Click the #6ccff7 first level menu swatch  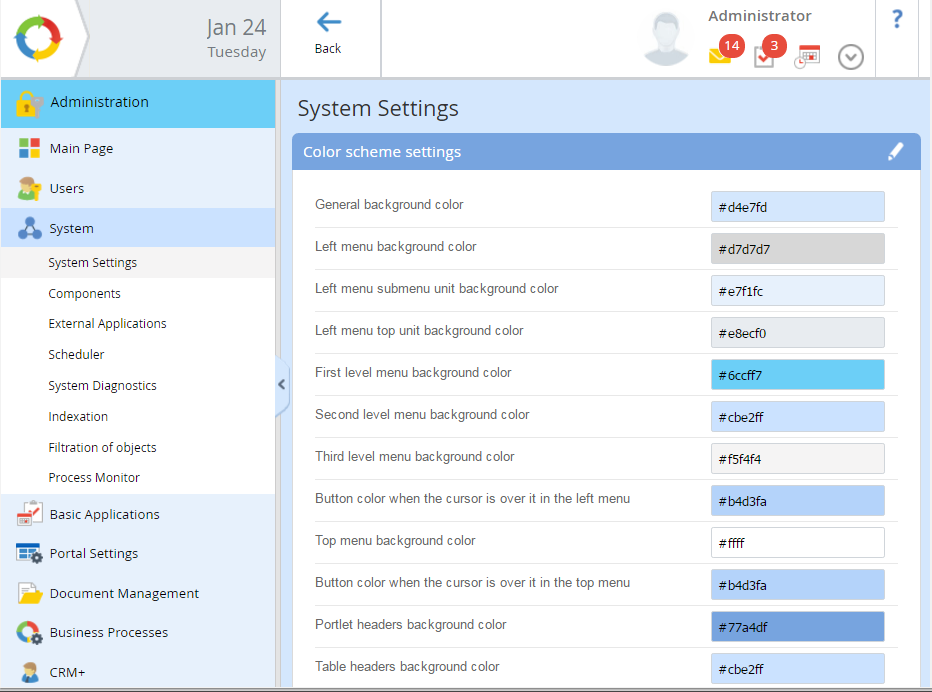(798, 375)
